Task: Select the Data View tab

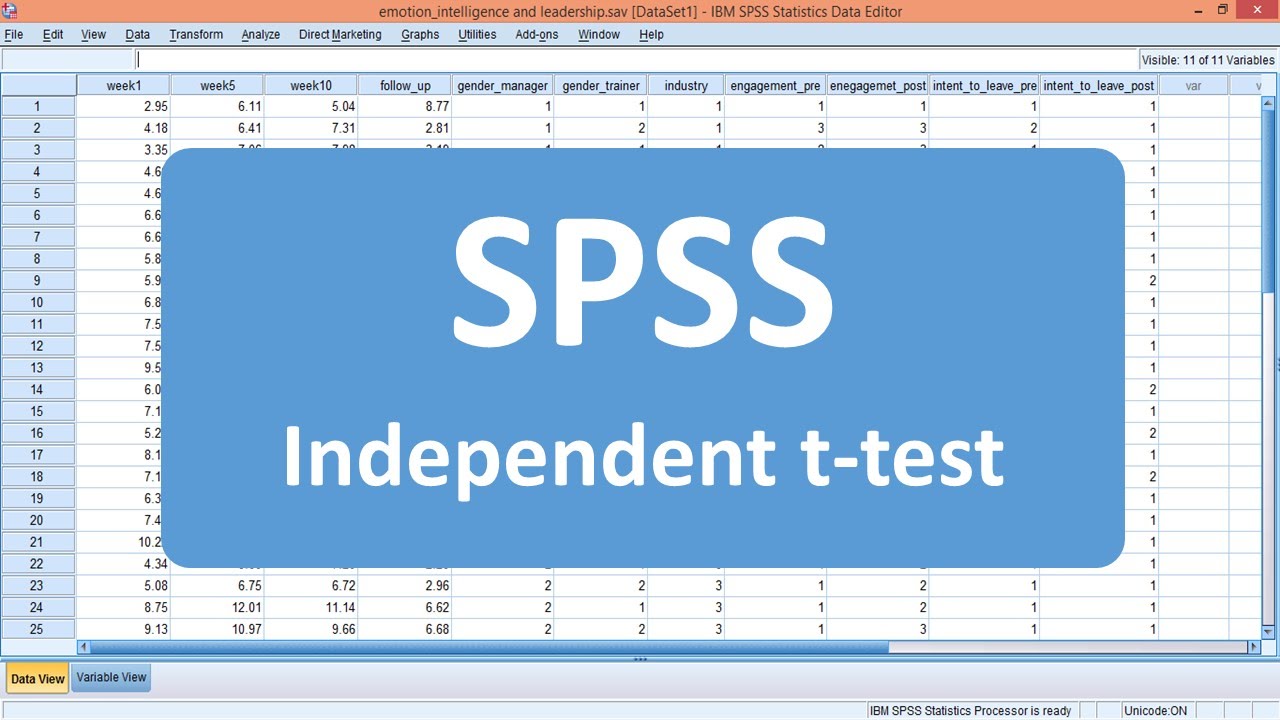Action: point(38,678)
